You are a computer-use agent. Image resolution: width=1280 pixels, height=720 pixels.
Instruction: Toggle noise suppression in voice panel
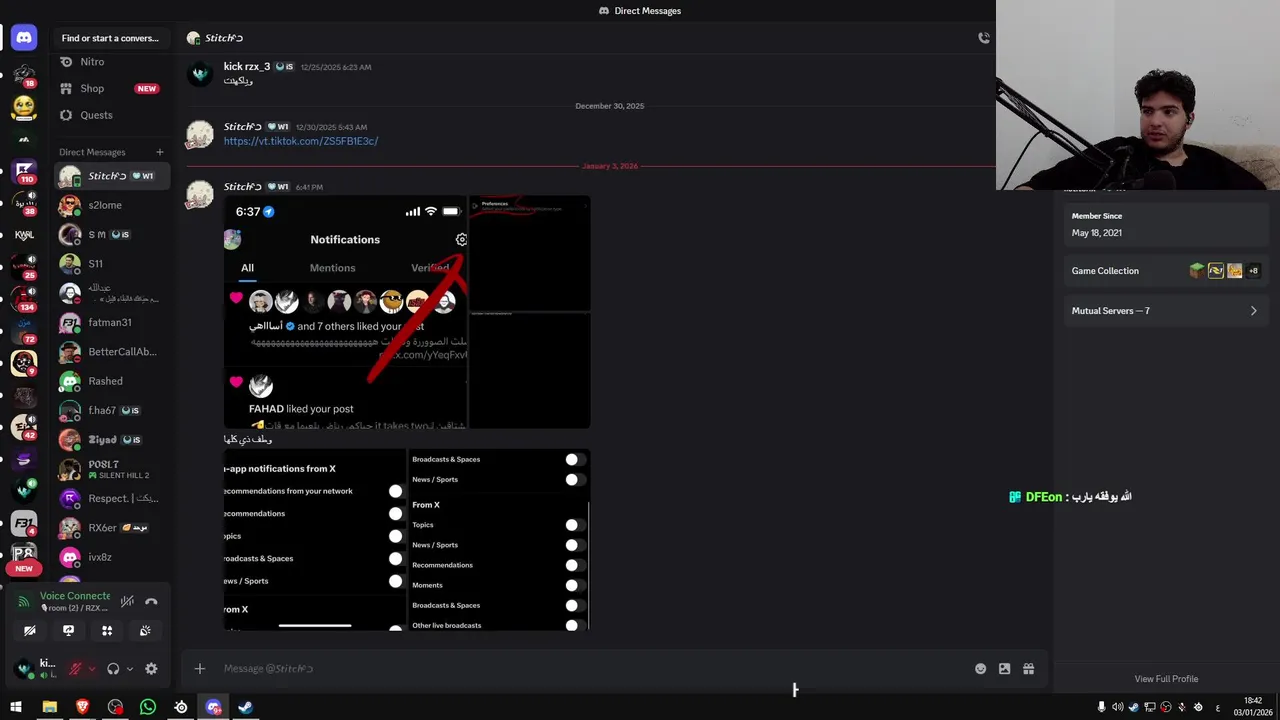coord(127,601)
